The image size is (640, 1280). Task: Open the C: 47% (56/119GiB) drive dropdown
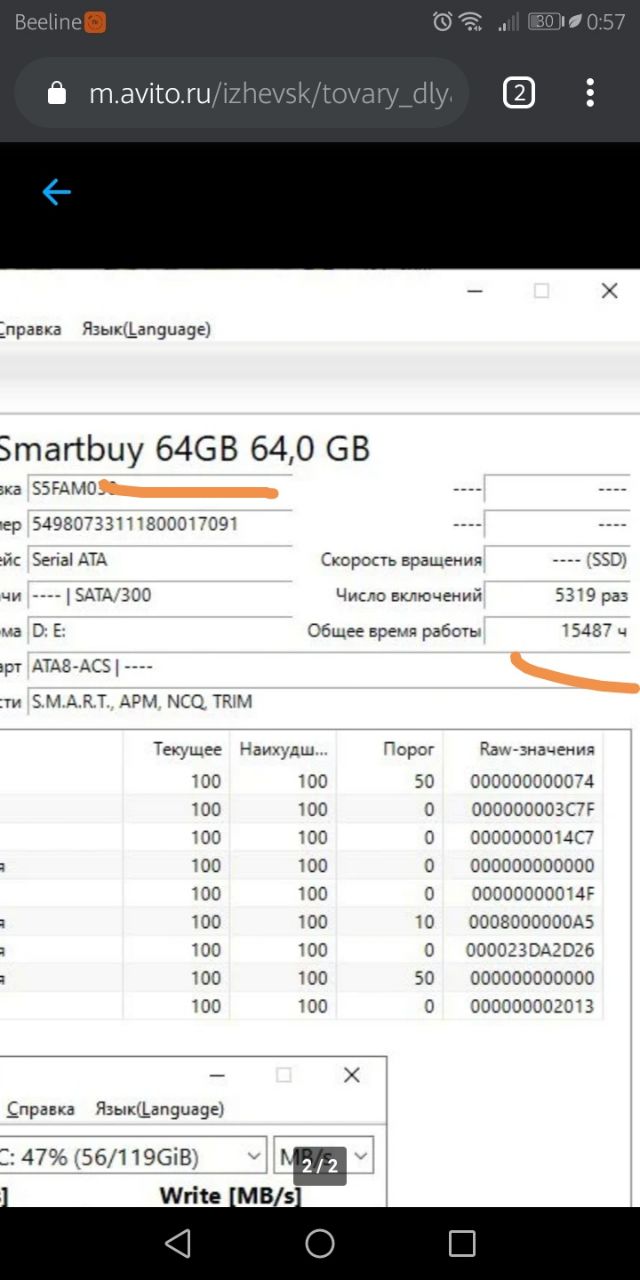(133, 1157)
